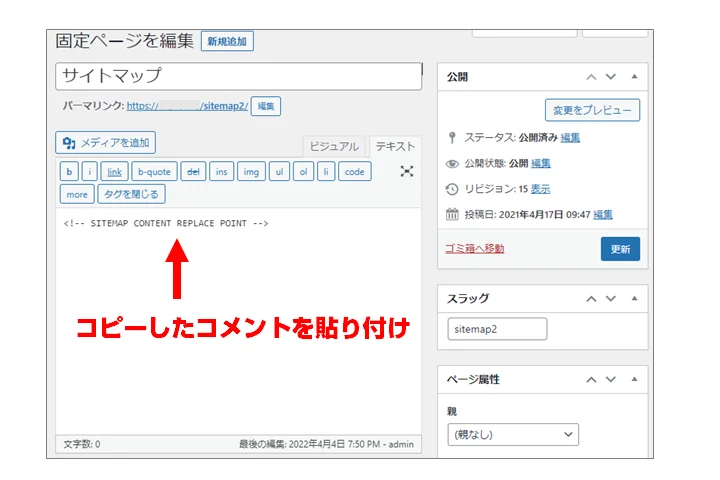Click the code quicktag button

354,172
